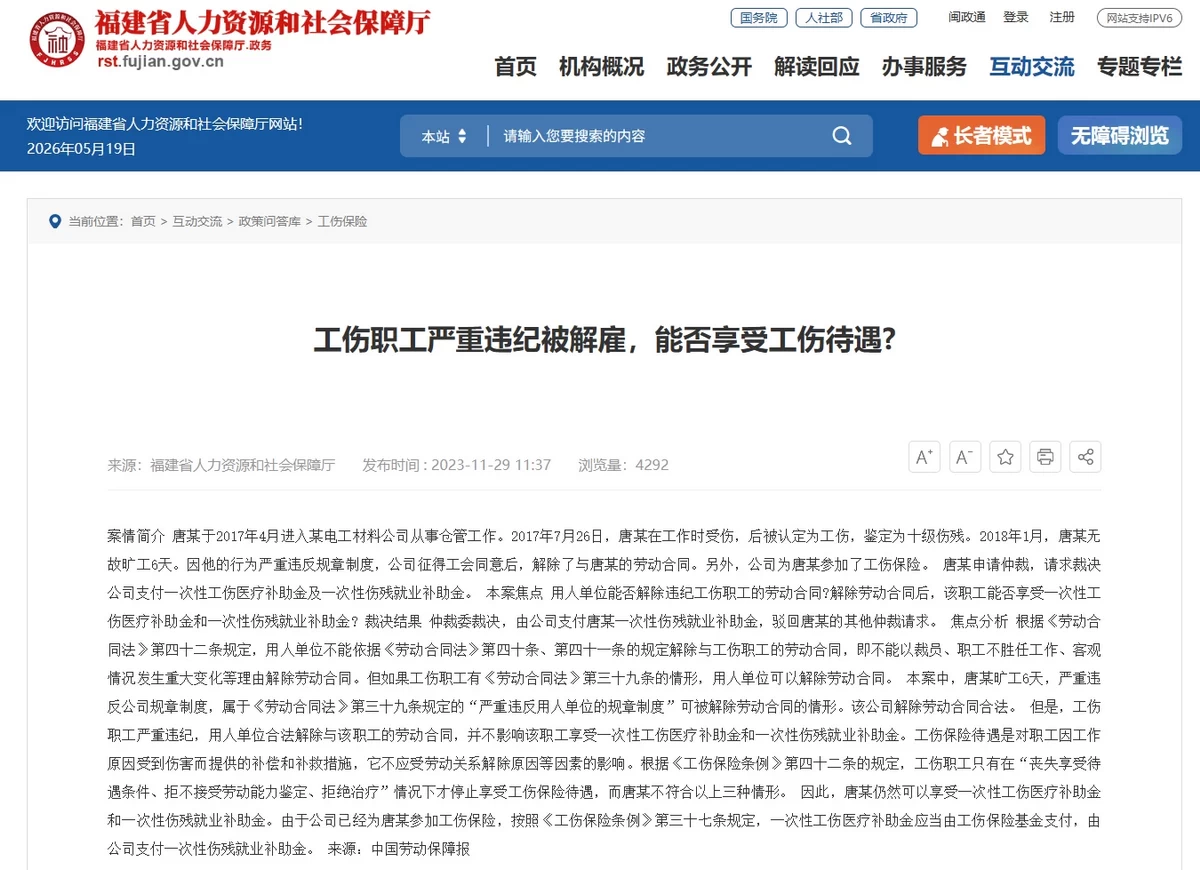Open the 登录 login link
Image resolution: width=1200 pixels, height=870 pixels.
pos(1016,17)
